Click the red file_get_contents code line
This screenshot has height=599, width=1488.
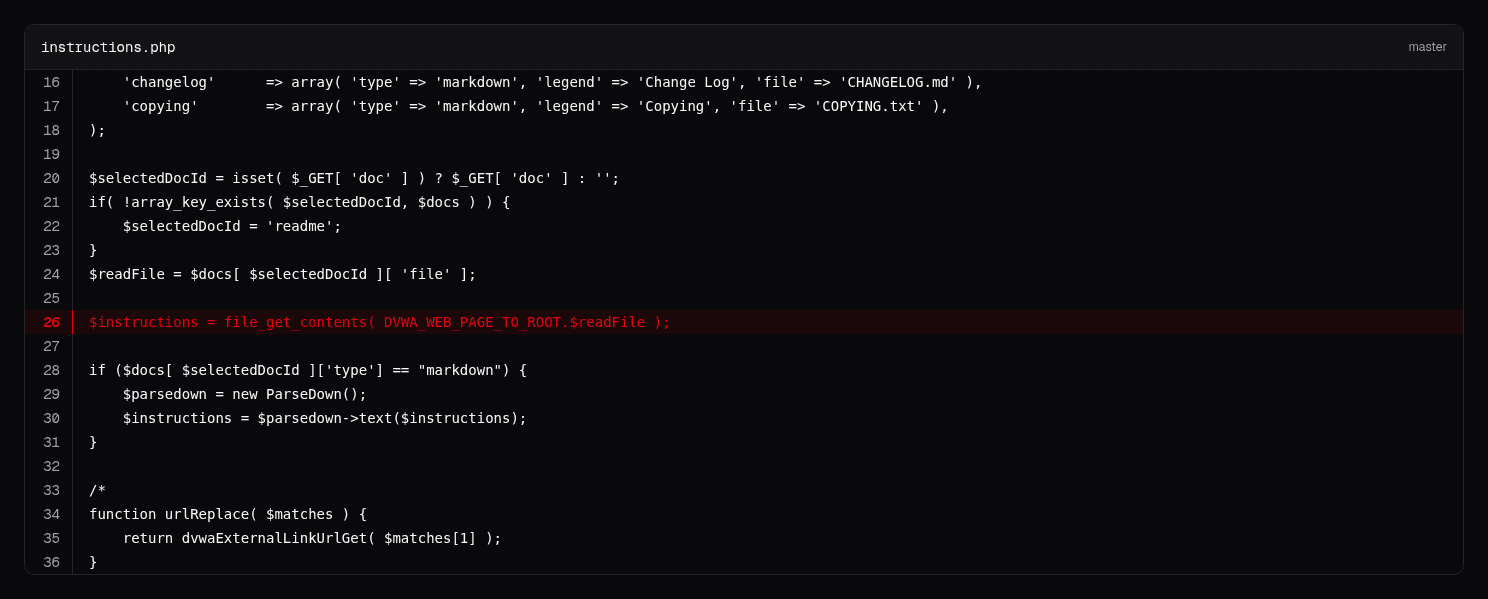[380, 322]
